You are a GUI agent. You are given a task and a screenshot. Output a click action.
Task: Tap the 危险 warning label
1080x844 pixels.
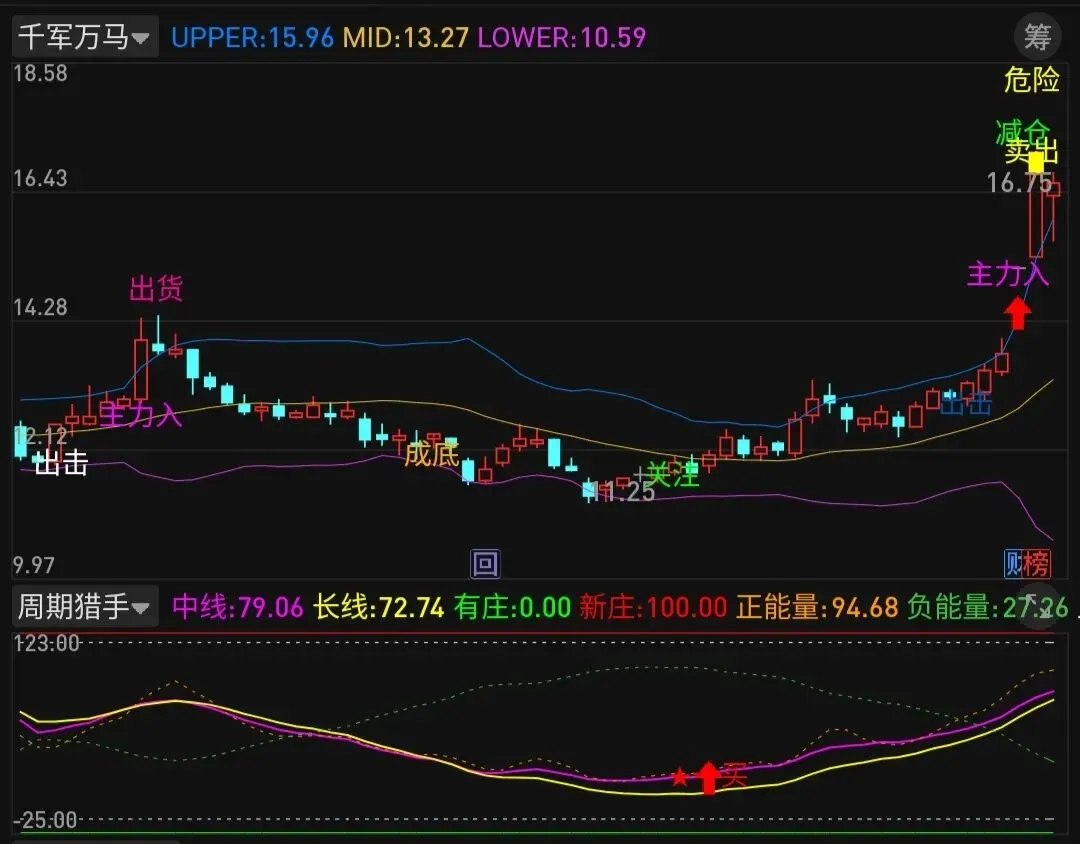(x=1032, y=79)
